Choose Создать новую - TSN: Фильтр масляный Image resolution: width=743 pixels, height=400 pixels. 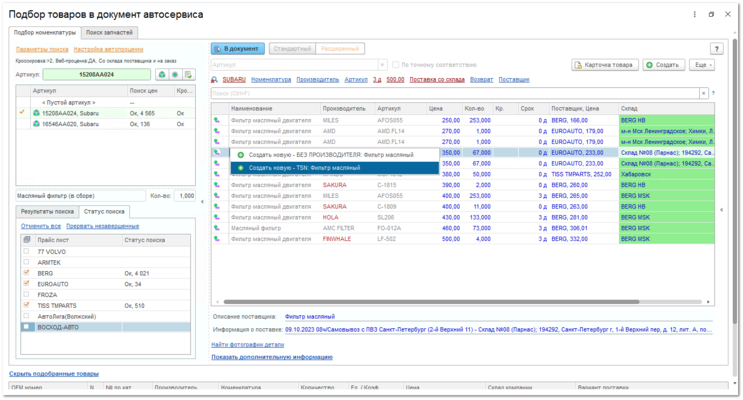tap(335, 168)
